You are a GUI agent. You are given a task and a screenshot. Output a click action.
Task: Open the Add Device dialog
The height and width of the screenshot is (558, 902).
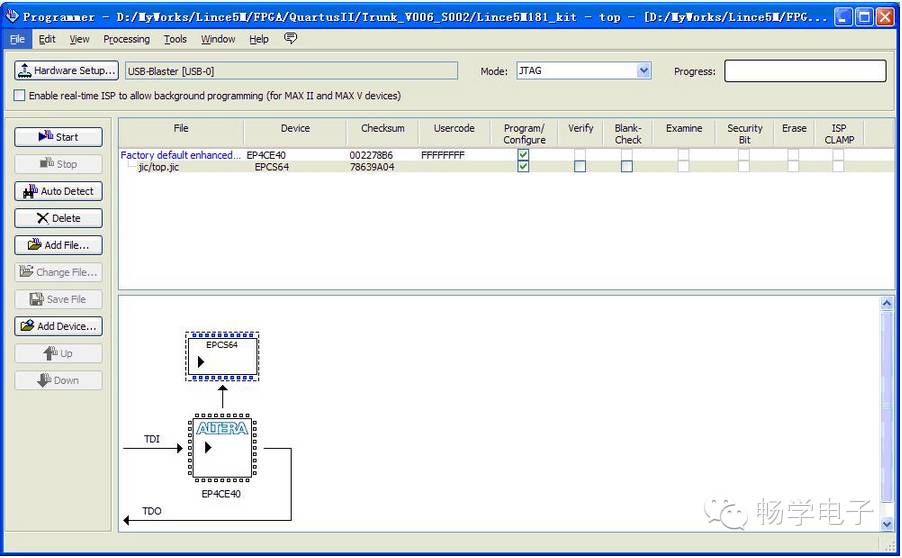(x=58, y=326)
